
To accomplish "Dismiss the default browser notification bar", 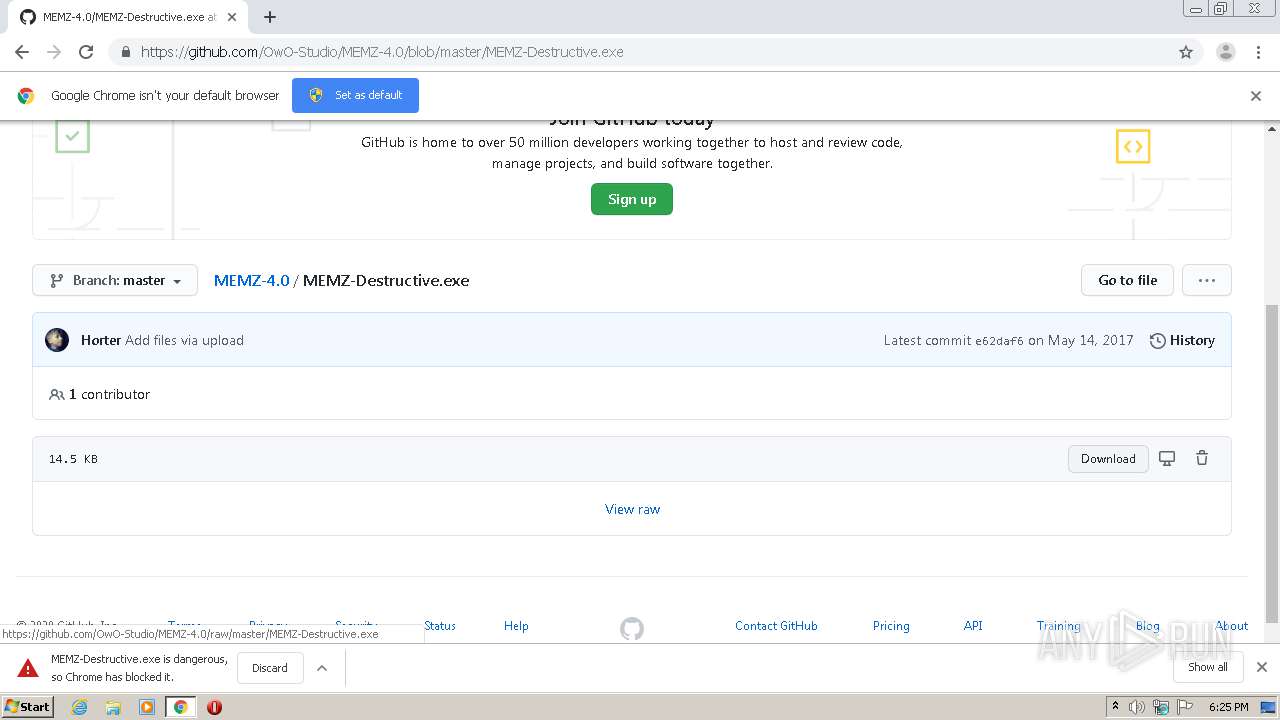I will [1256, 96].
